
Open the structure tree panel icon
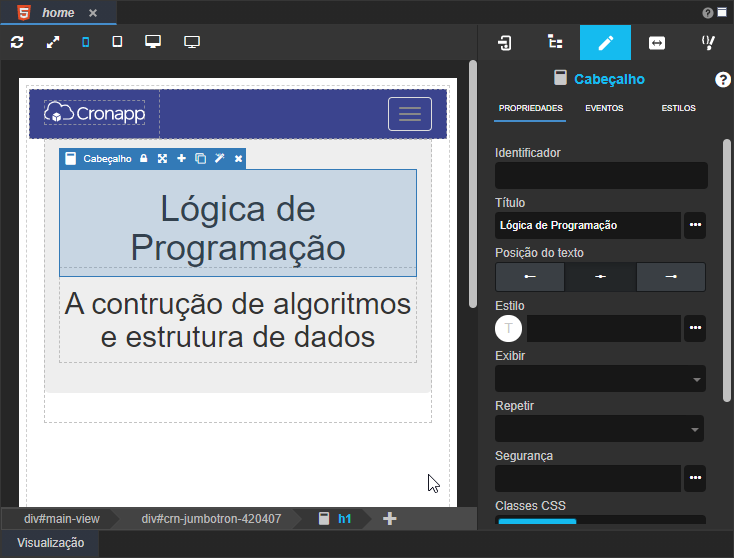tap(555, 42)
